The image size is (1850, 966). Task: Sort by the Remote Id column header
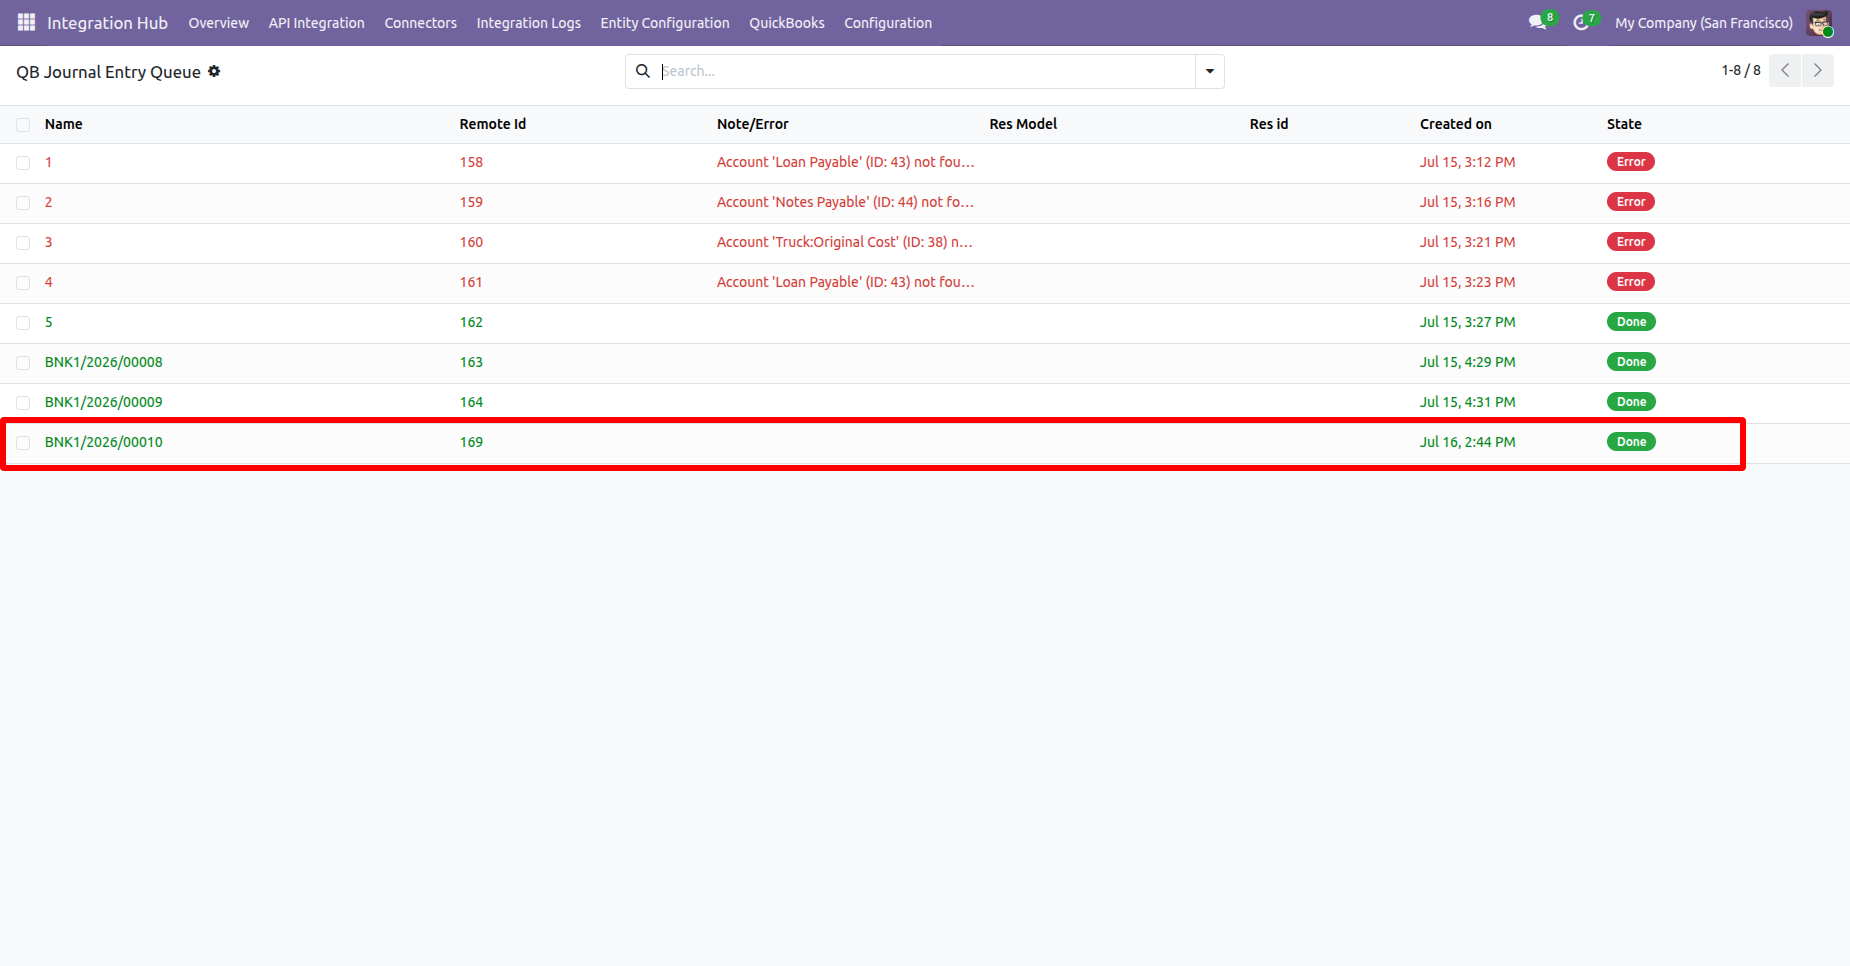493,124
